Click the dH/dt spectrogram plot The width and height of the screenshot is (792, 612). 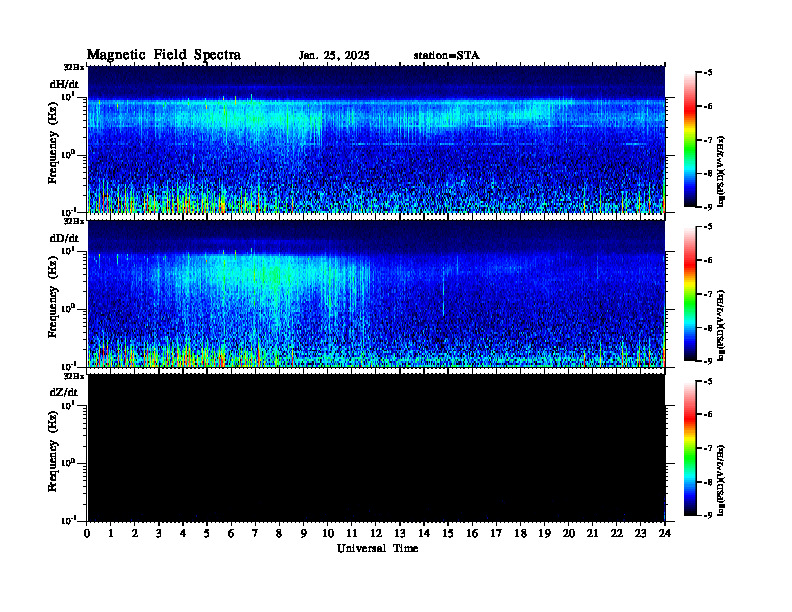tap(376, 139)
